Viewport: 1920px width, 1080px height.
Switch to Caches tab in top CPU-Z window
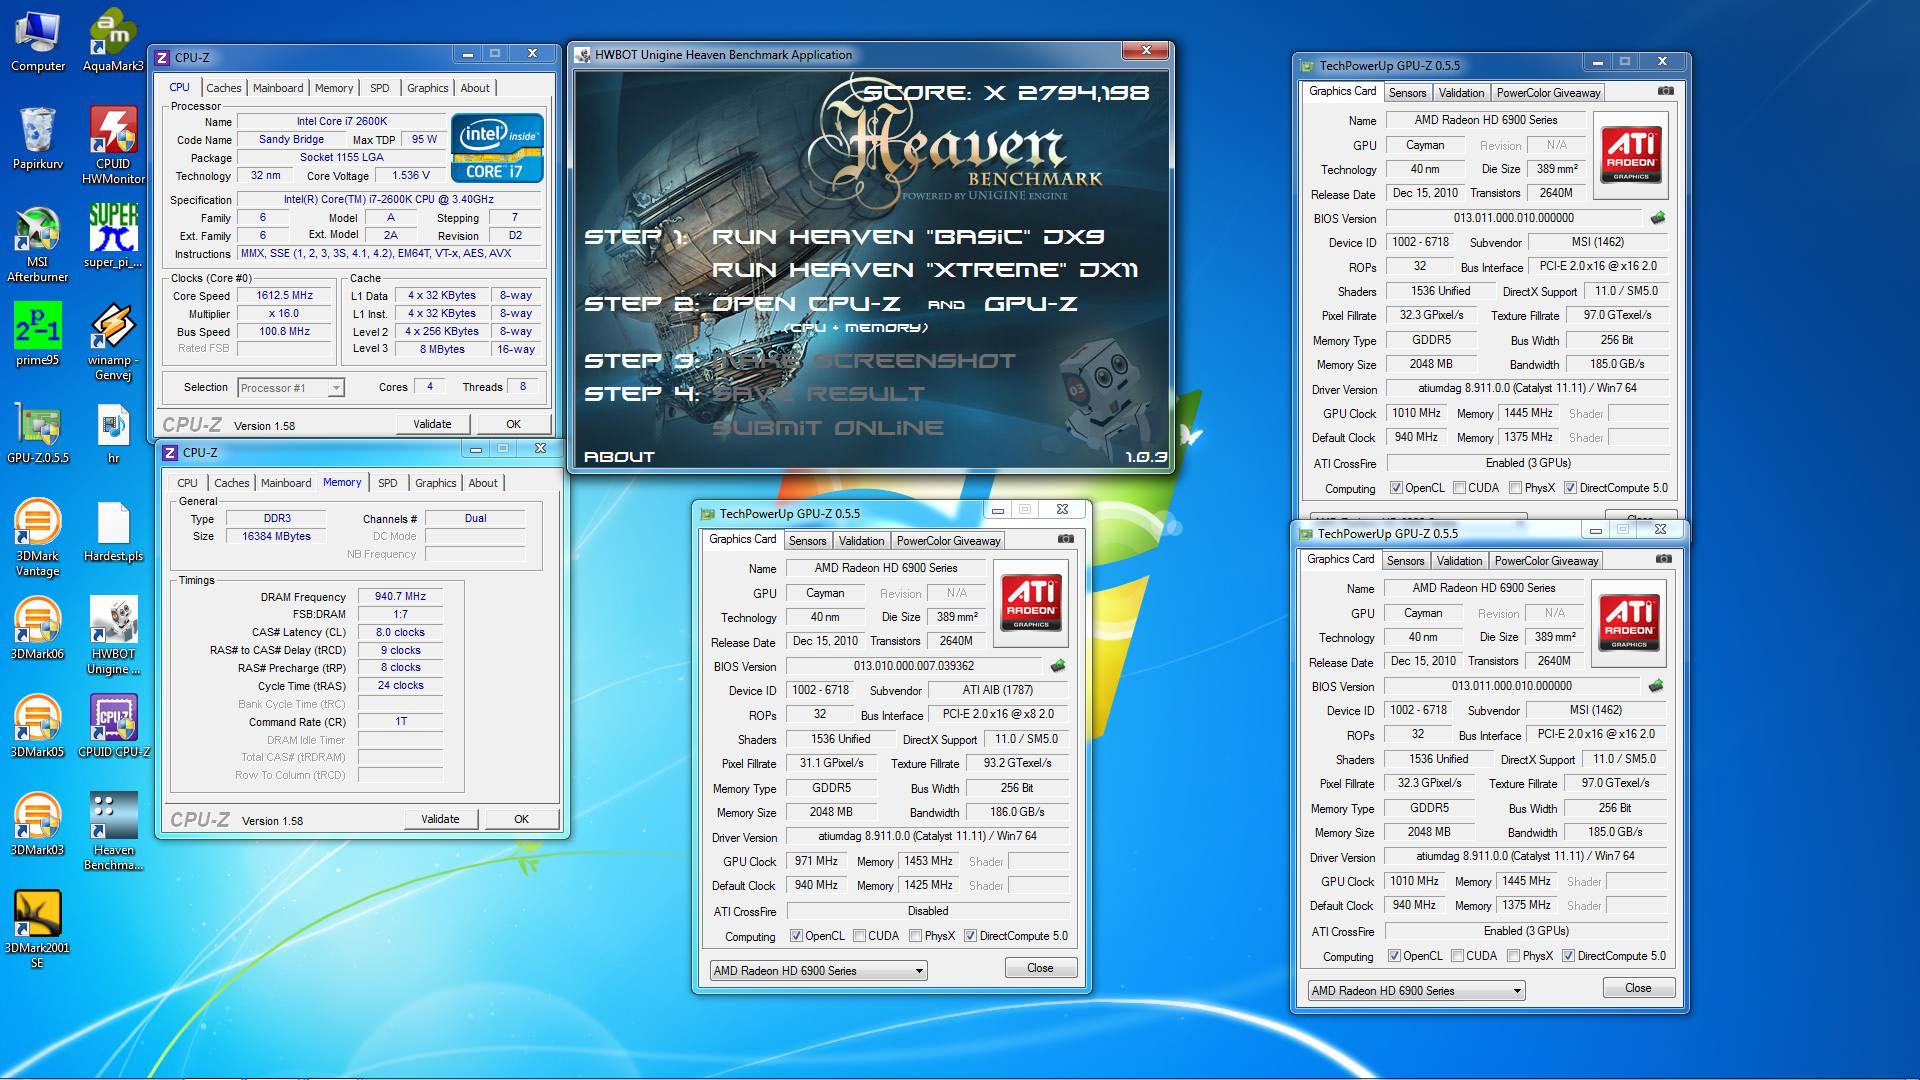tap(224, 88)
